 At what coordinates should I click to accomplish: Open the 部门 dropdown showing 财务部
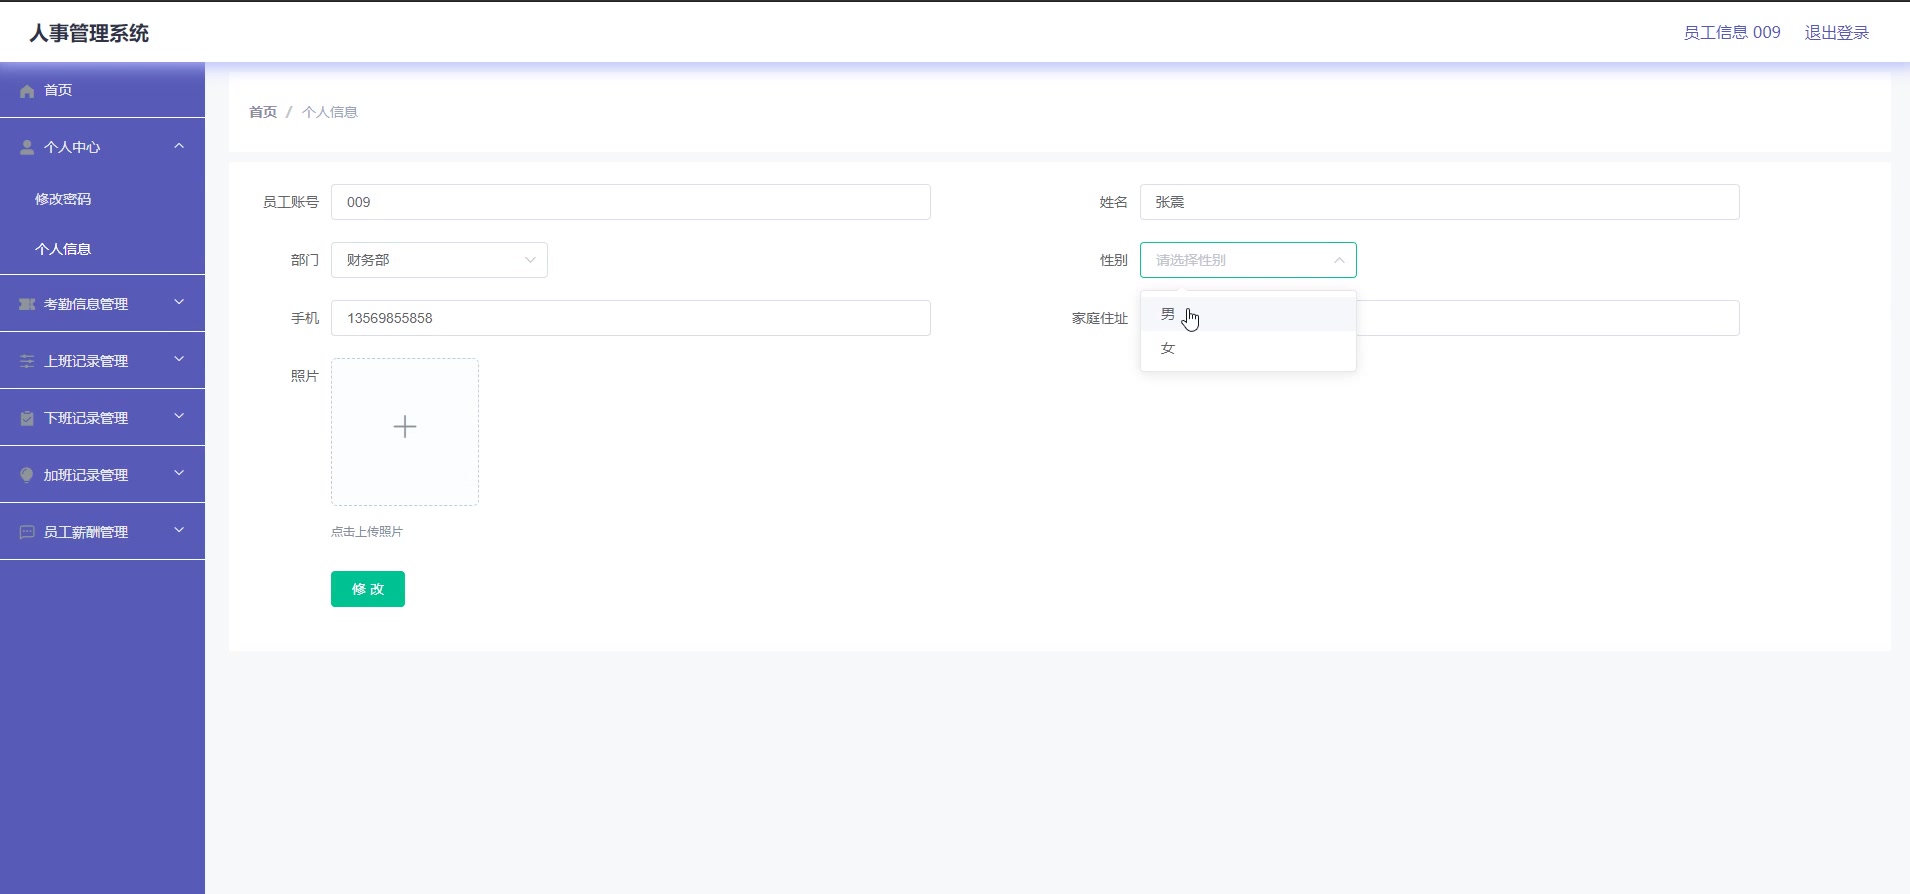[x=439, y=260]
